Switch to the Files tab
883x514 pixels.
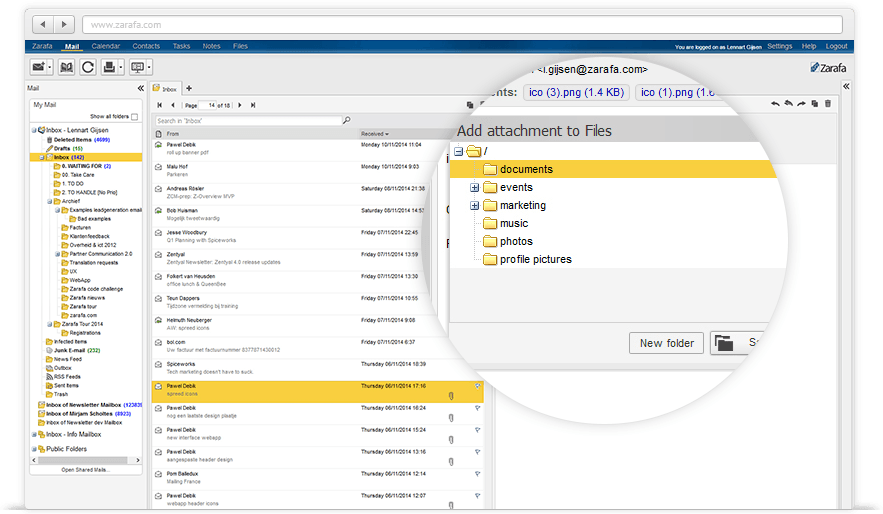240,46
